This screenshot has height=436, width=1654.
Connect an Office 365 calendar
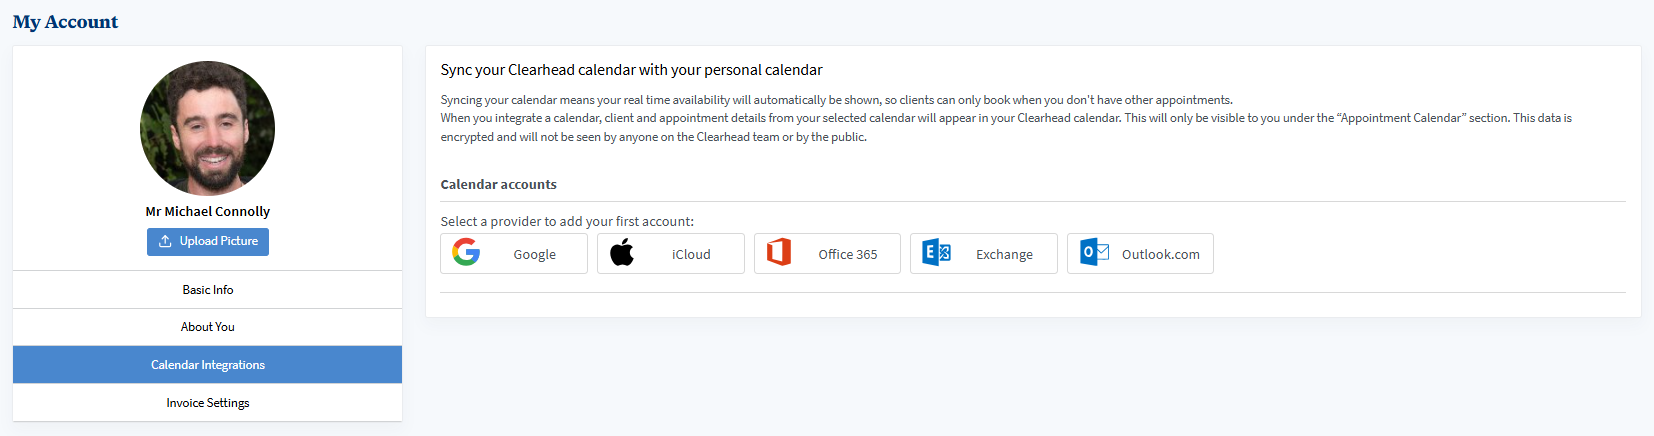coord(847,254)
